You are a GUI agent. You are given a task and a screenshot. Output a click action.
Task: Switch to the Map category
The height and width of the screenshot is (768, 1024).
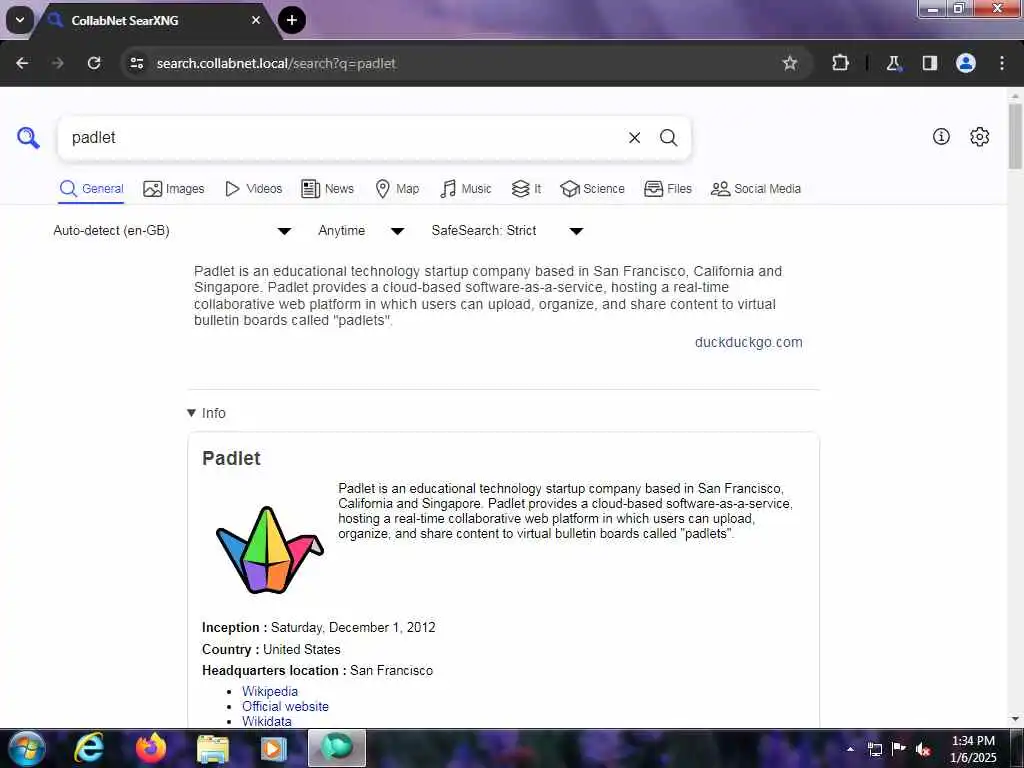(397, 189)
